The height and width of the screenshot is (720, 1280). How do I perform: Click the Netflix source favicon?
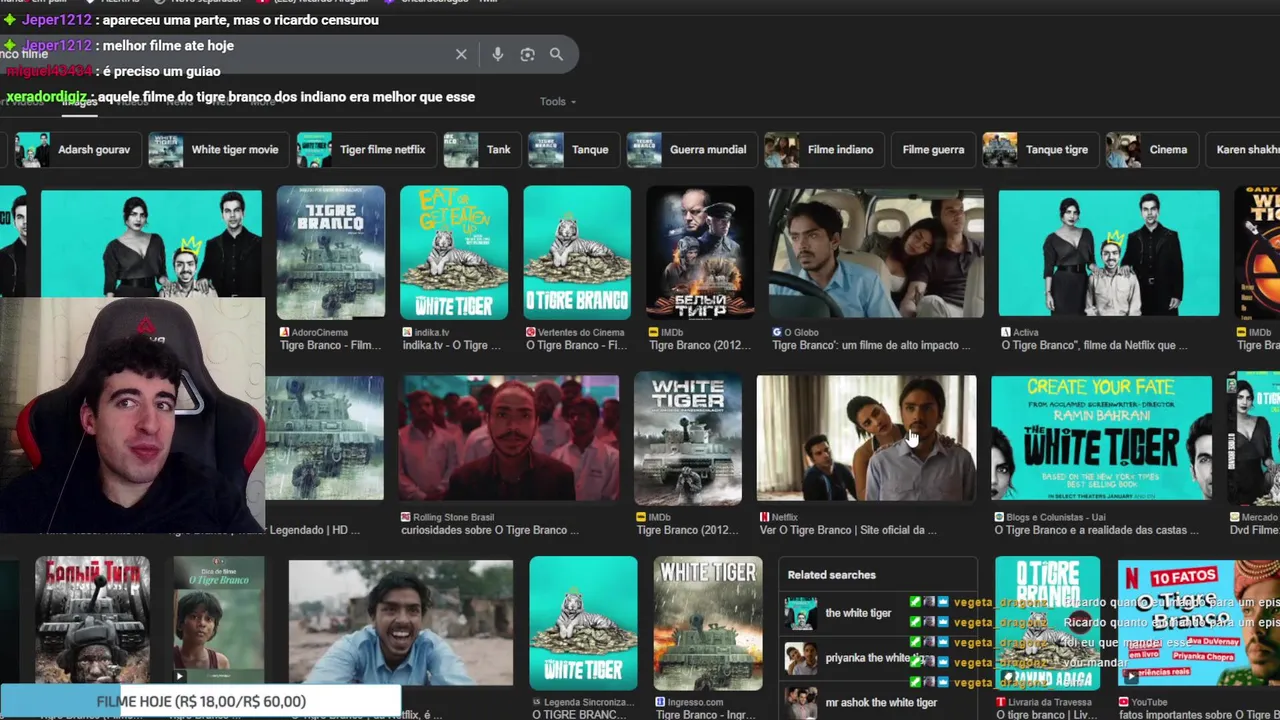[765, 517]
